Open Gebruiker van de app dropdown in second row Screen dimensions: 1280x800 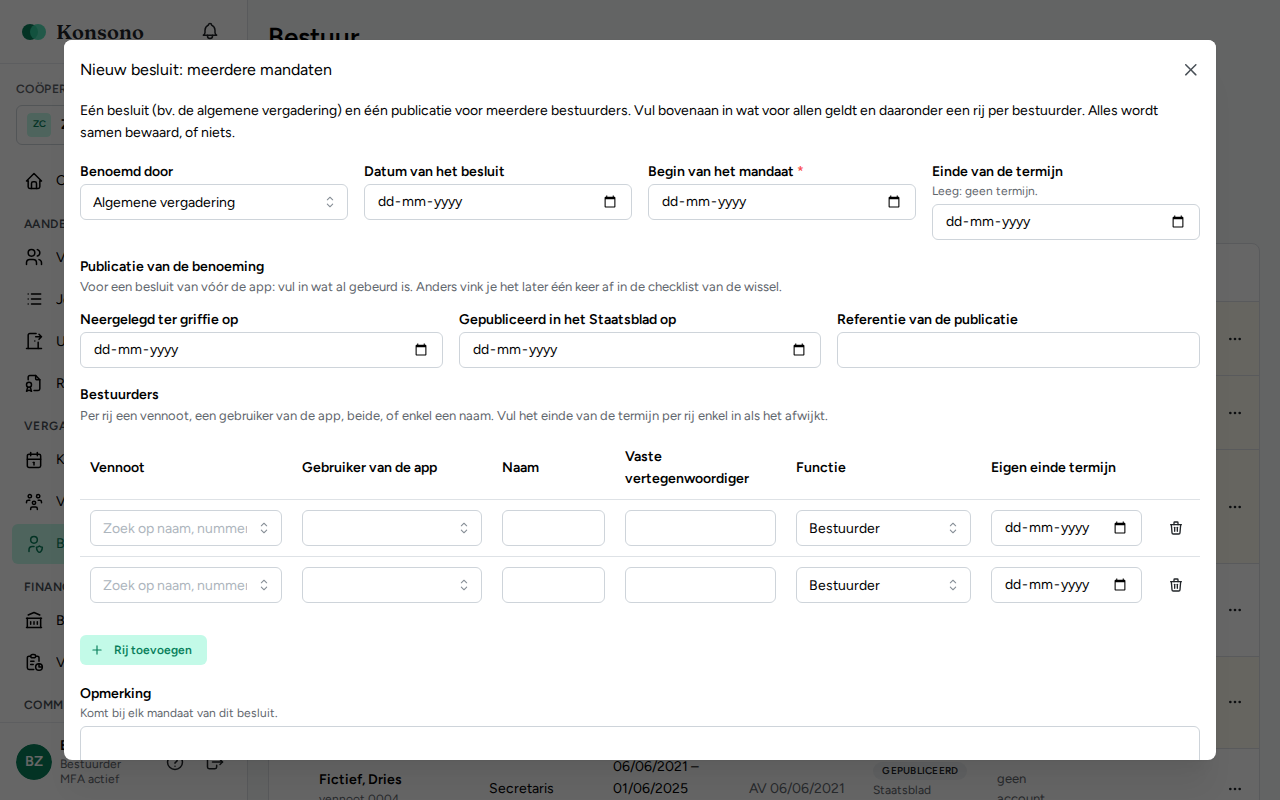392,585
